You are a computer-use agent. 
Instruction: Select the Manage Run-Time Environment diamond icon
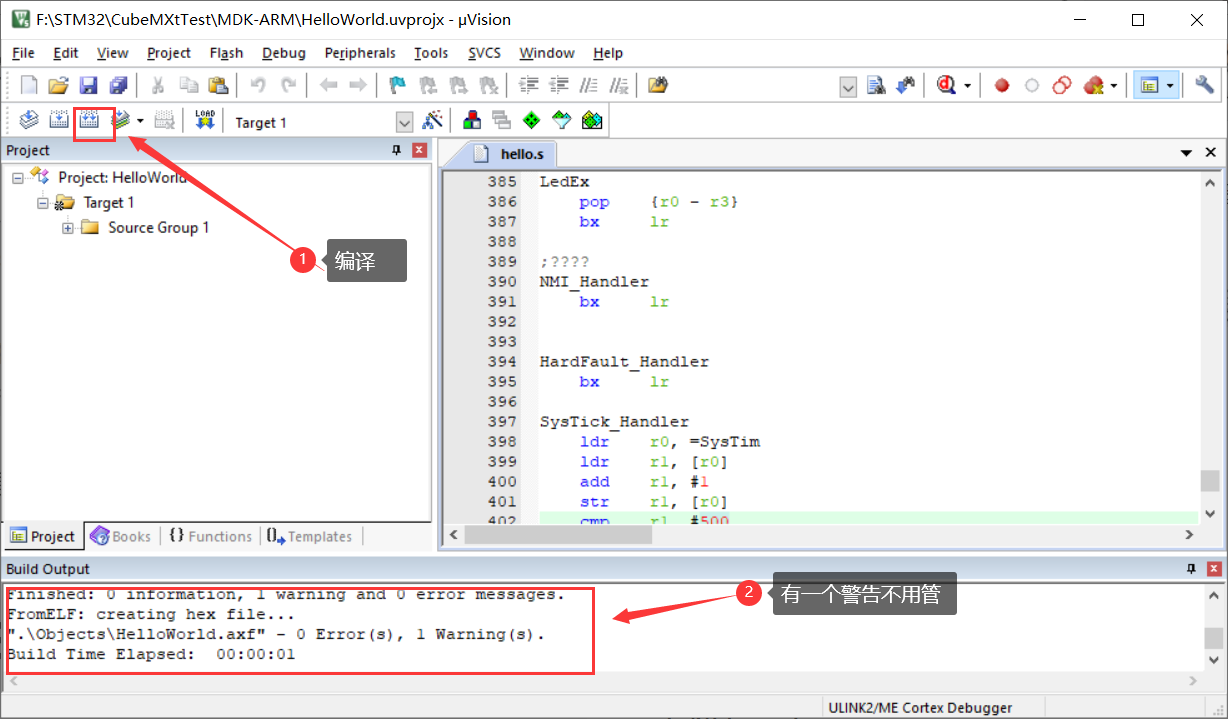pos(531,119)
